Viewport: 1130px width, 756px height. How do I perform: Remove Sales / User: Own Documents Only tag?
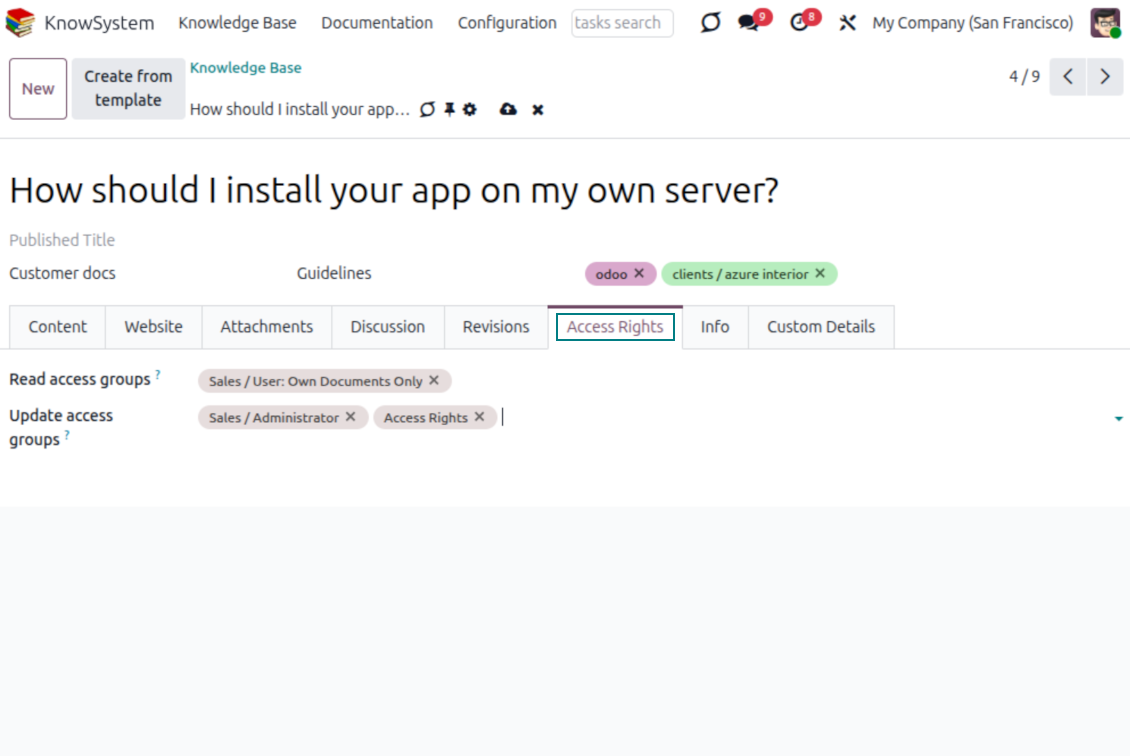point(434,381)
